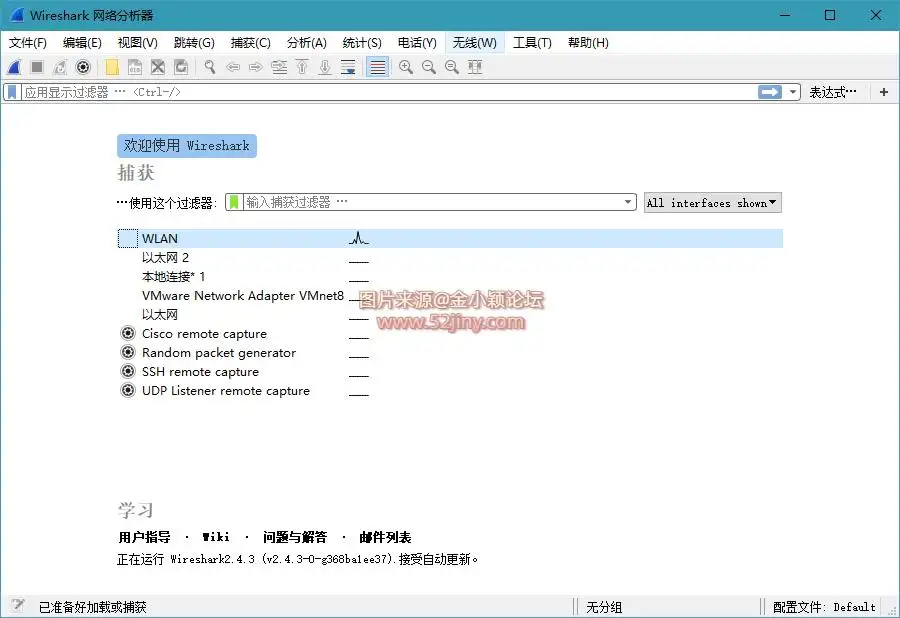
Task: Zoom in using the magnifier-plus icon
Action: (405, 67)
